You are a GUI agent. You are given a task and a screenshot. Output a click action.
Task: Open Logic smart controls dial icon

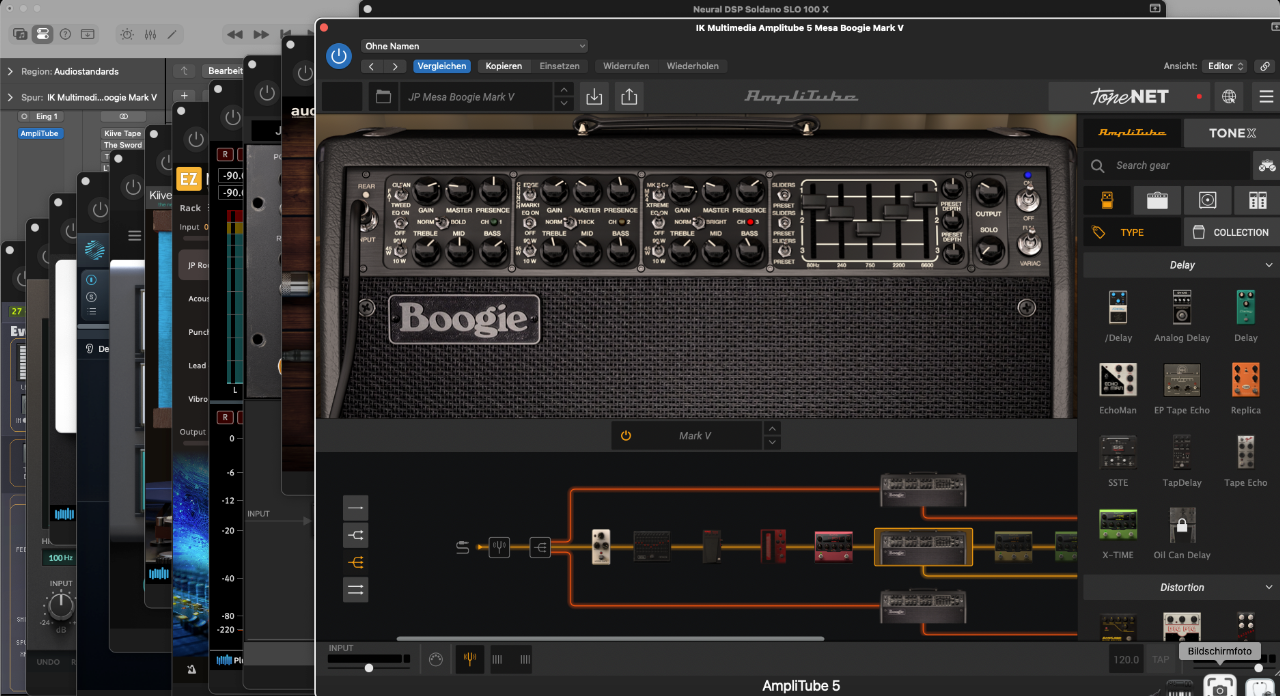[x=127, y=34]
